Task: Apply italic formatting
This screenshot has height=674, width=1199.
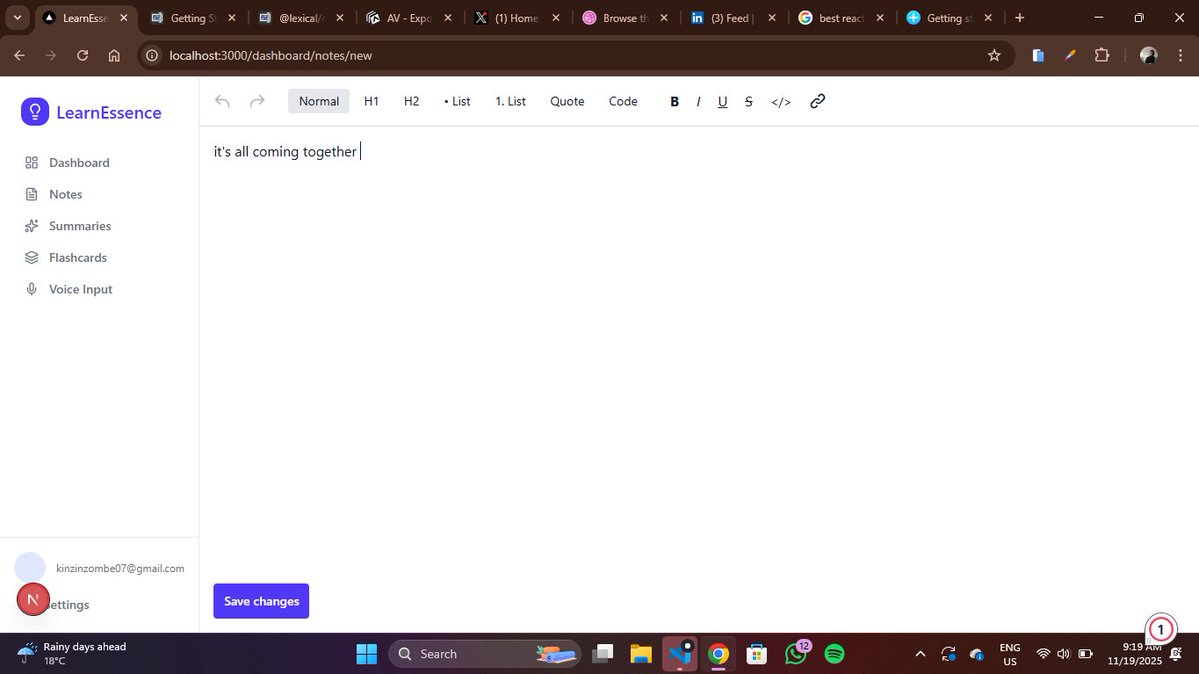Action: [698, 101]
